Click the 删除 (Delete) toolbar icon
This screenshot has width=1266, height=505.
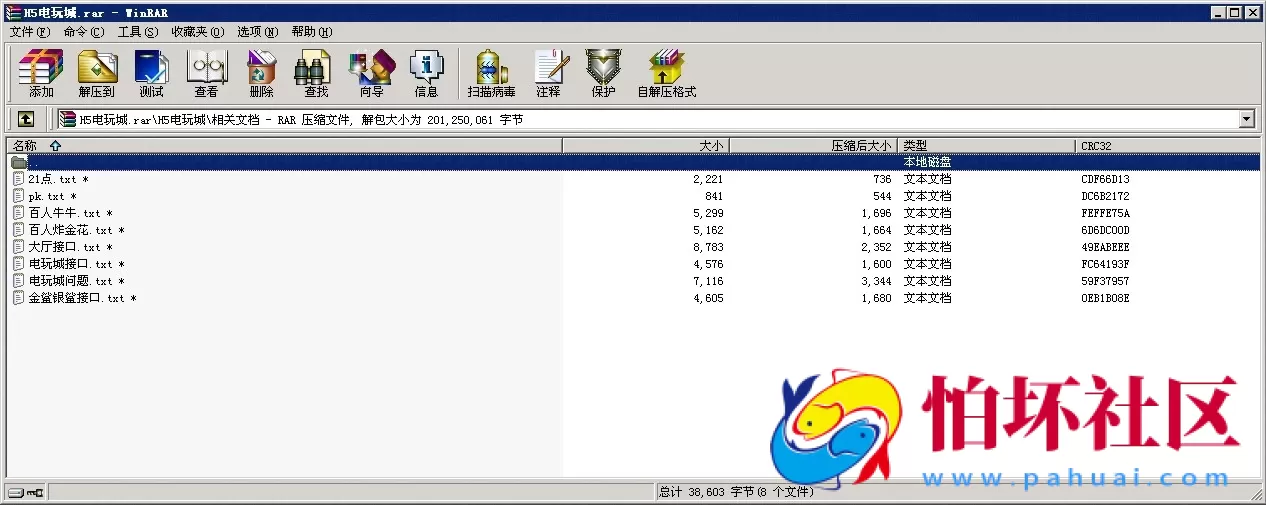(x=261, y=73)
